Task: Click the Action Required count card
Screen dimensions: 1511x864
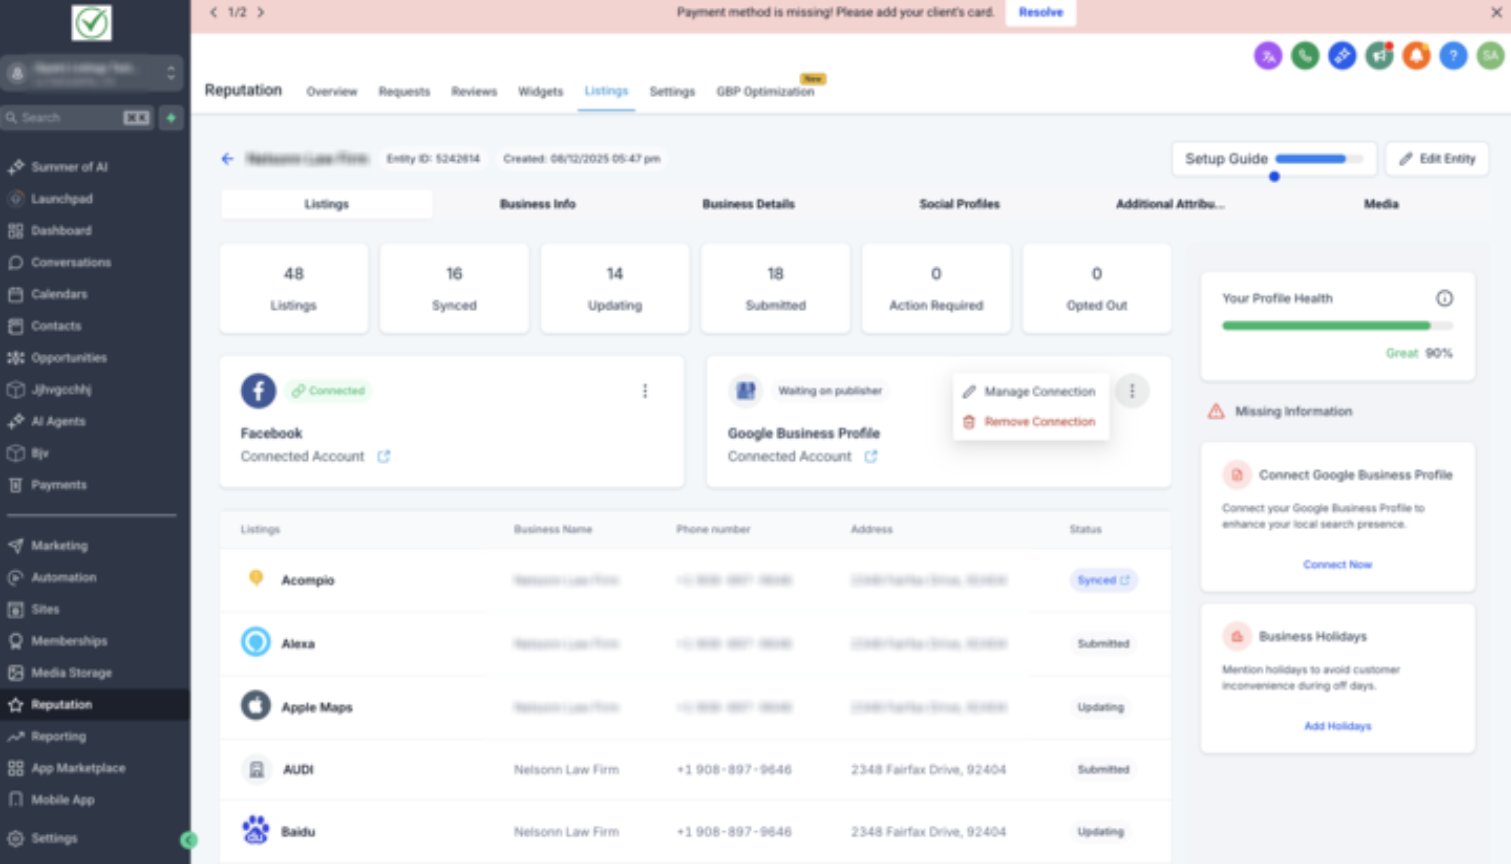Action: click(936, 288)
